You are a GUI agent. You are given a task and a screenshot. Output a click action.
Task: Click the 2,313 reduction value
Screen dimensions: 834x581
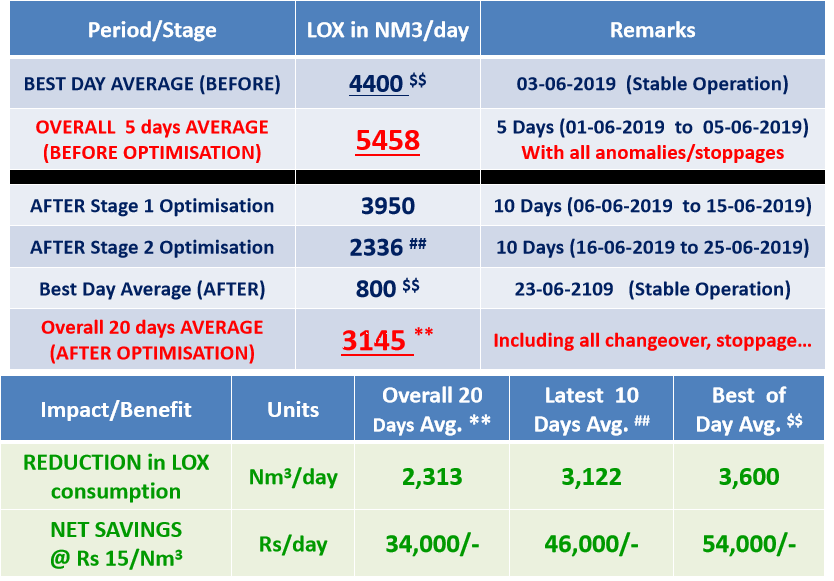pyautogui.click(x=431, y=477)
